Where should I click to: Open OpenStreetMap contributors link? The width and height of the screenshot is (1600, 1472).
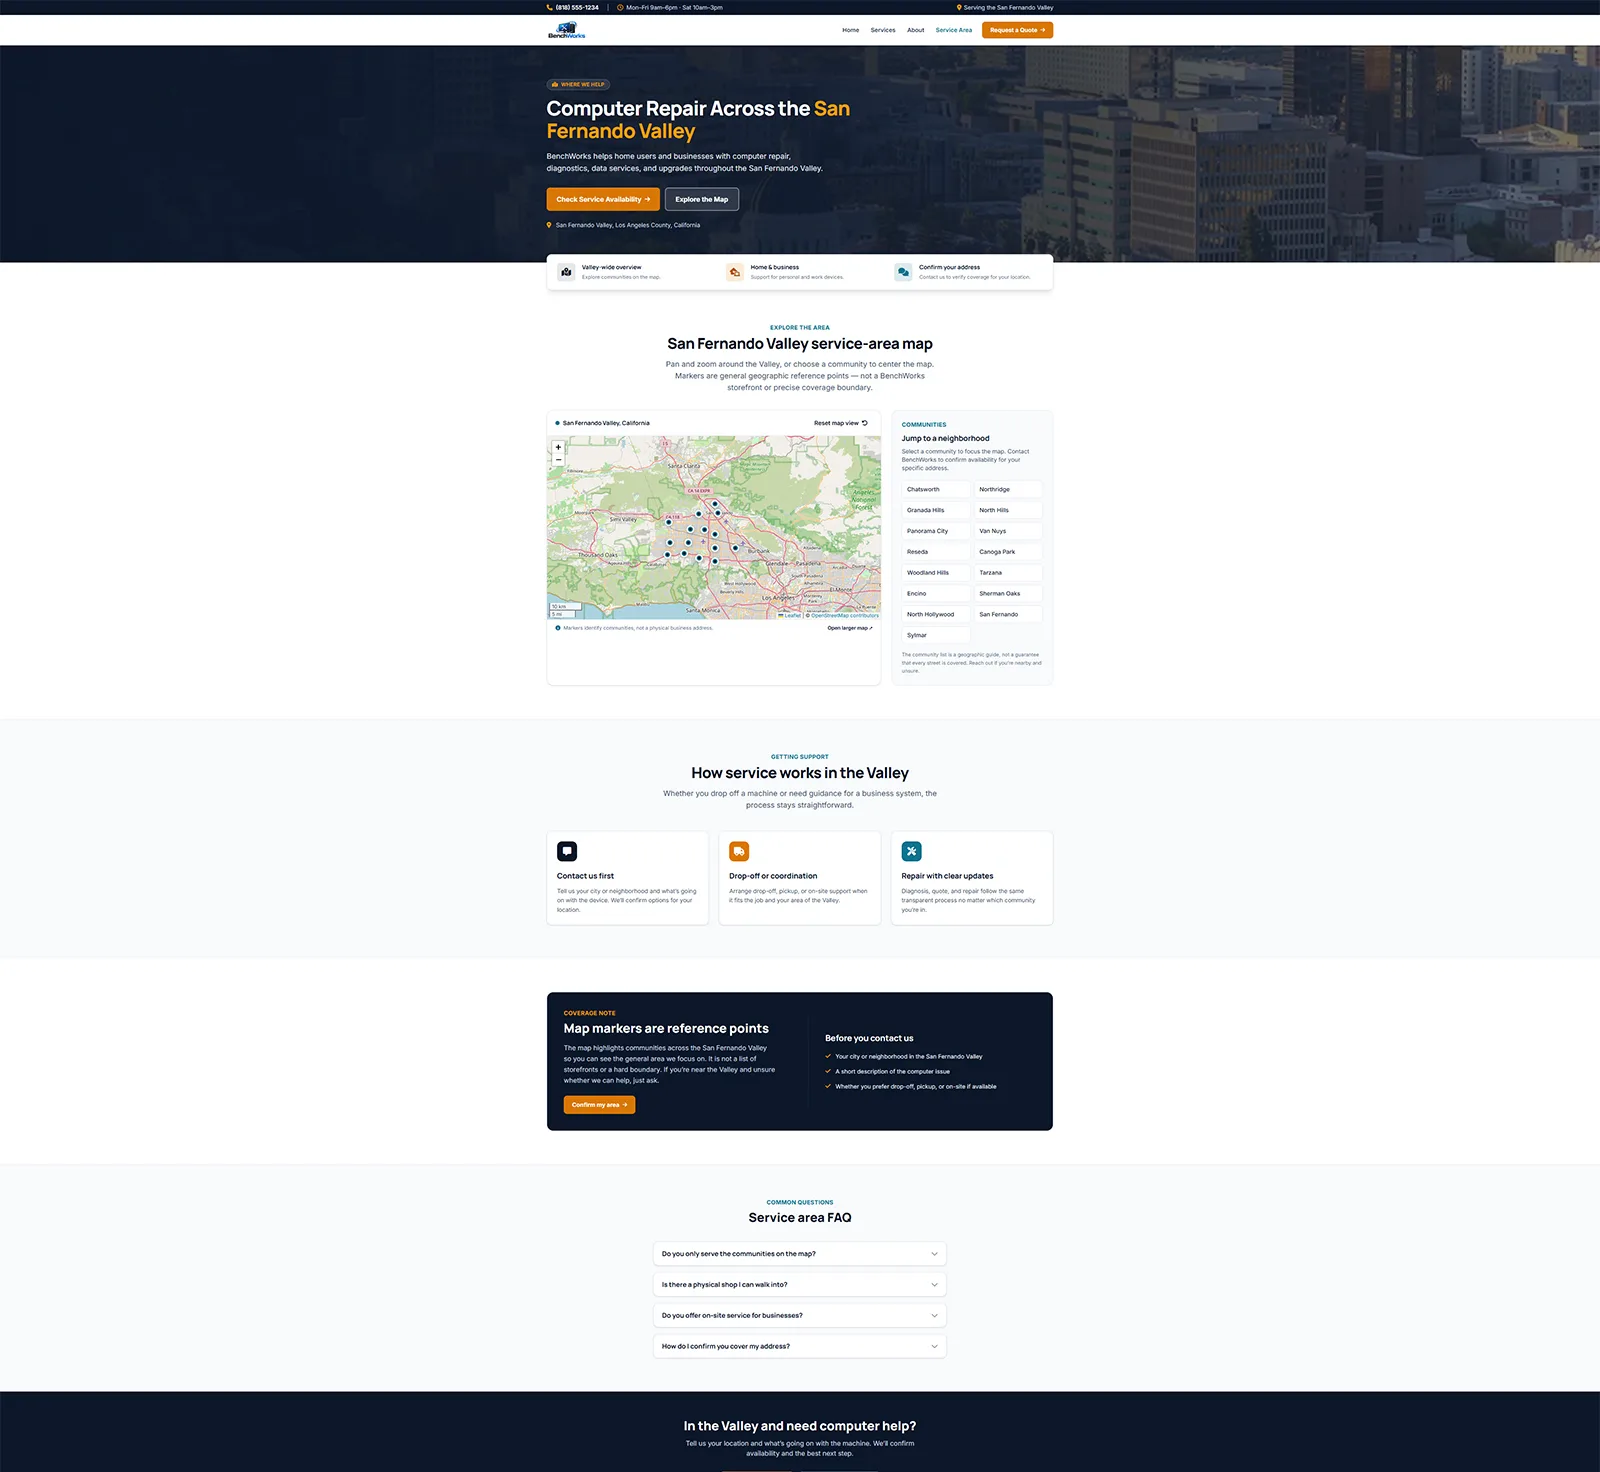point(845,616)
